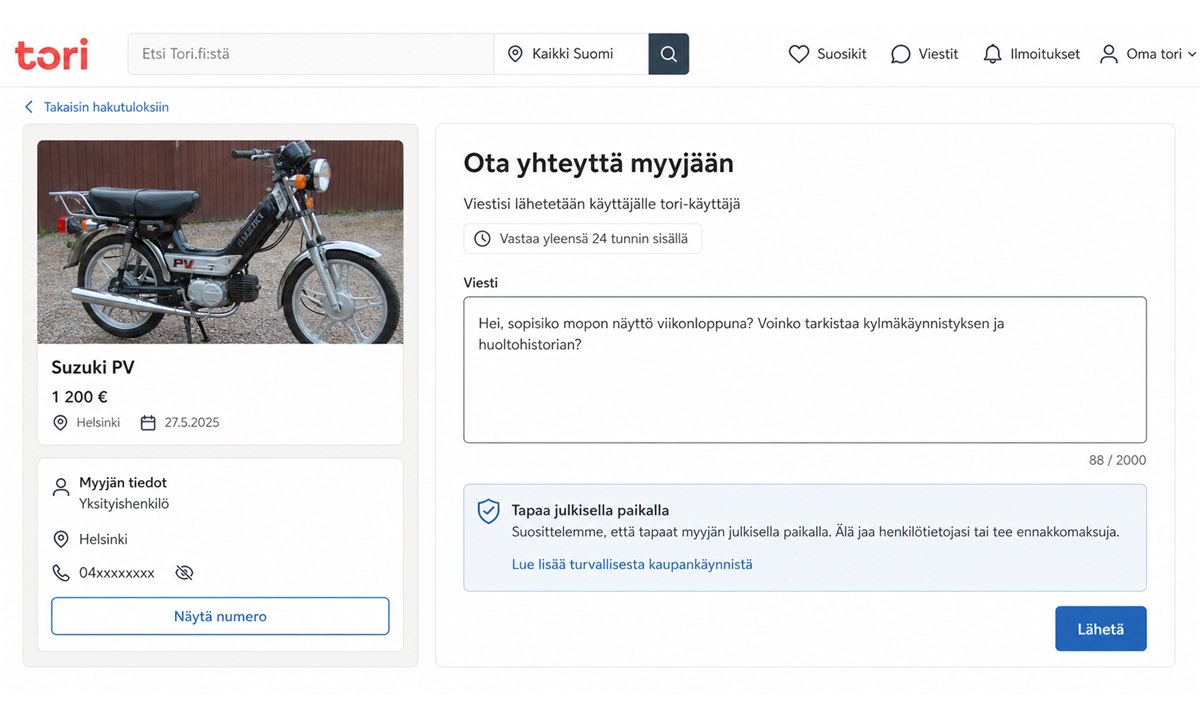Click inside the Viesti message text area

[x=805, y=370]
